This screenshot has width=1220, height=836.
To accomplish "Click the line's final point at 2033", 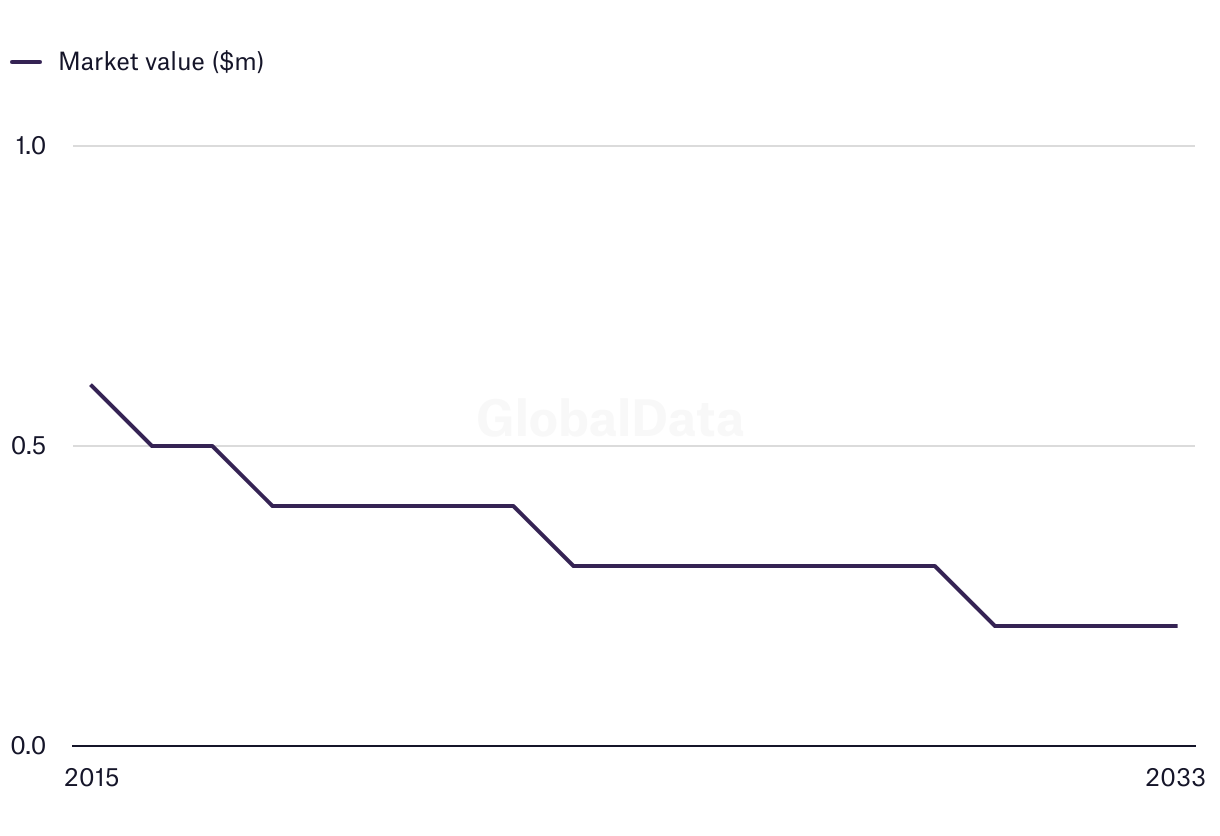I will coord(1176,626).
